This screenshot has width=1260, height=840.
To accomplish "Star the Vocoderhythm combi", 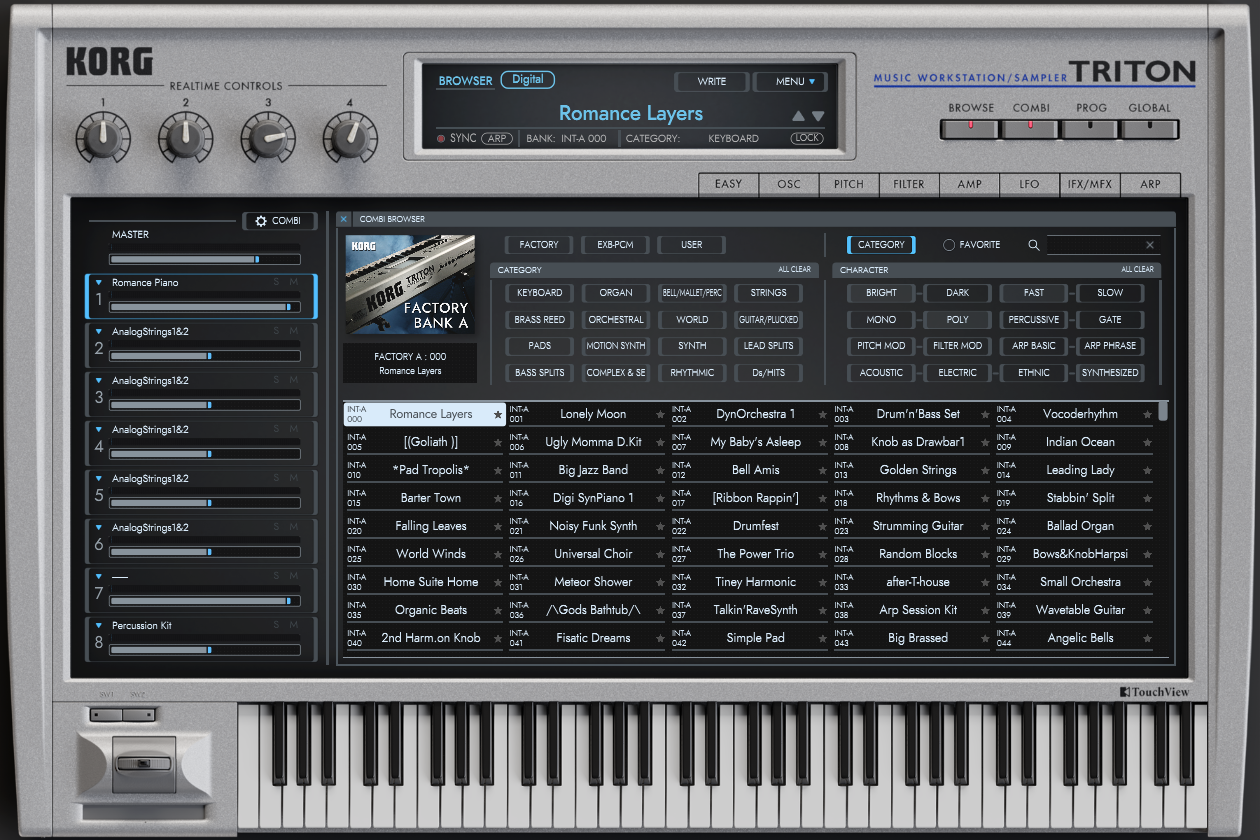I will point(1147,414).
